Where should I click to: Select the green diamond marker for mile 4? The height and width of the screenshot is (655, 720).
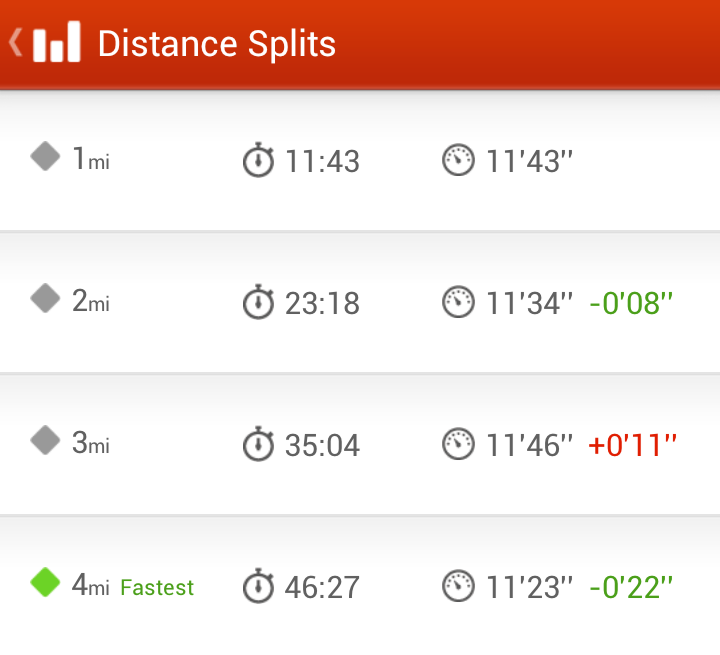(45, 582)
